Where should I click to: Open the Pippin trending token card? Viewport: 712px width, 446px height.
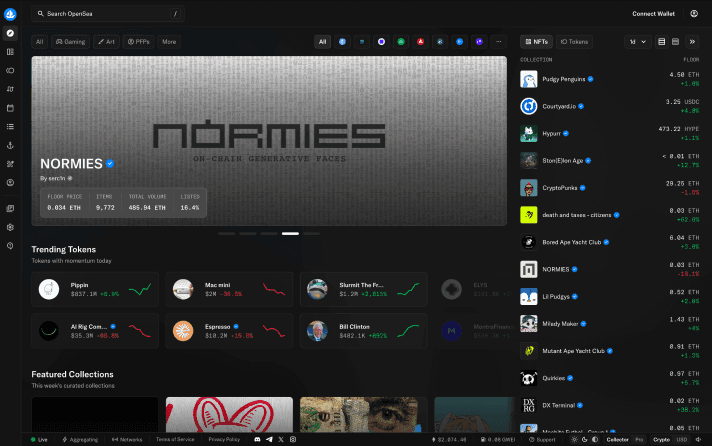pyautogui.click(x=95, y=289)
